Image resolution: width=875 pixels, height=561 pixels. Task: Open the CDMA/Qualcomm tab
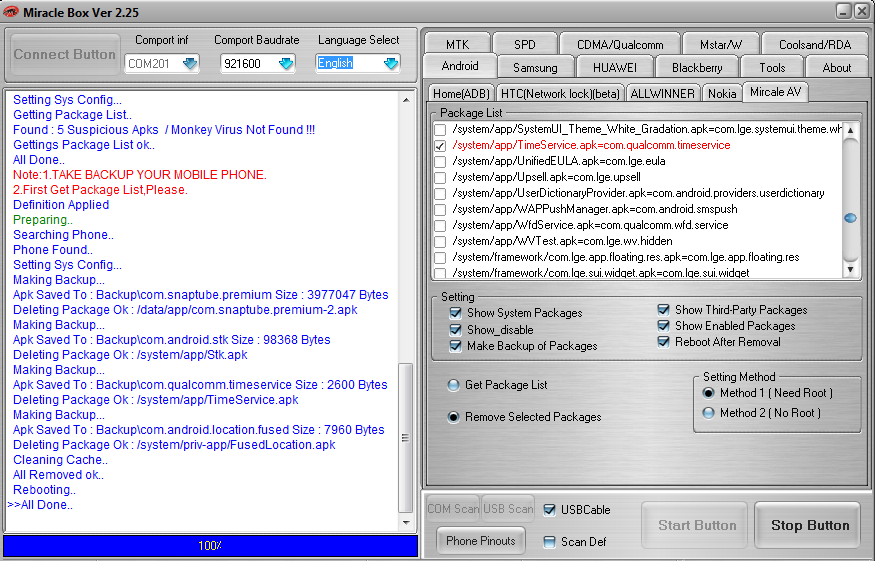620,44
